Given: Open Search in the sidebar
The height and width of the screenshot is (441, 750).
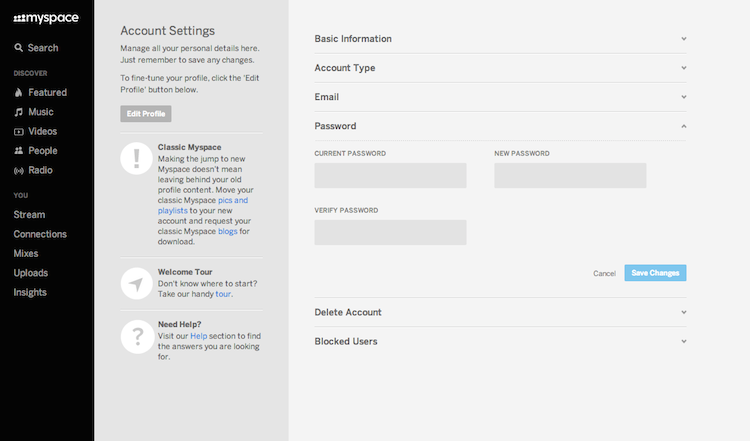Looking at the screenshot, I should pyautogui.click(x=43, y=48).
